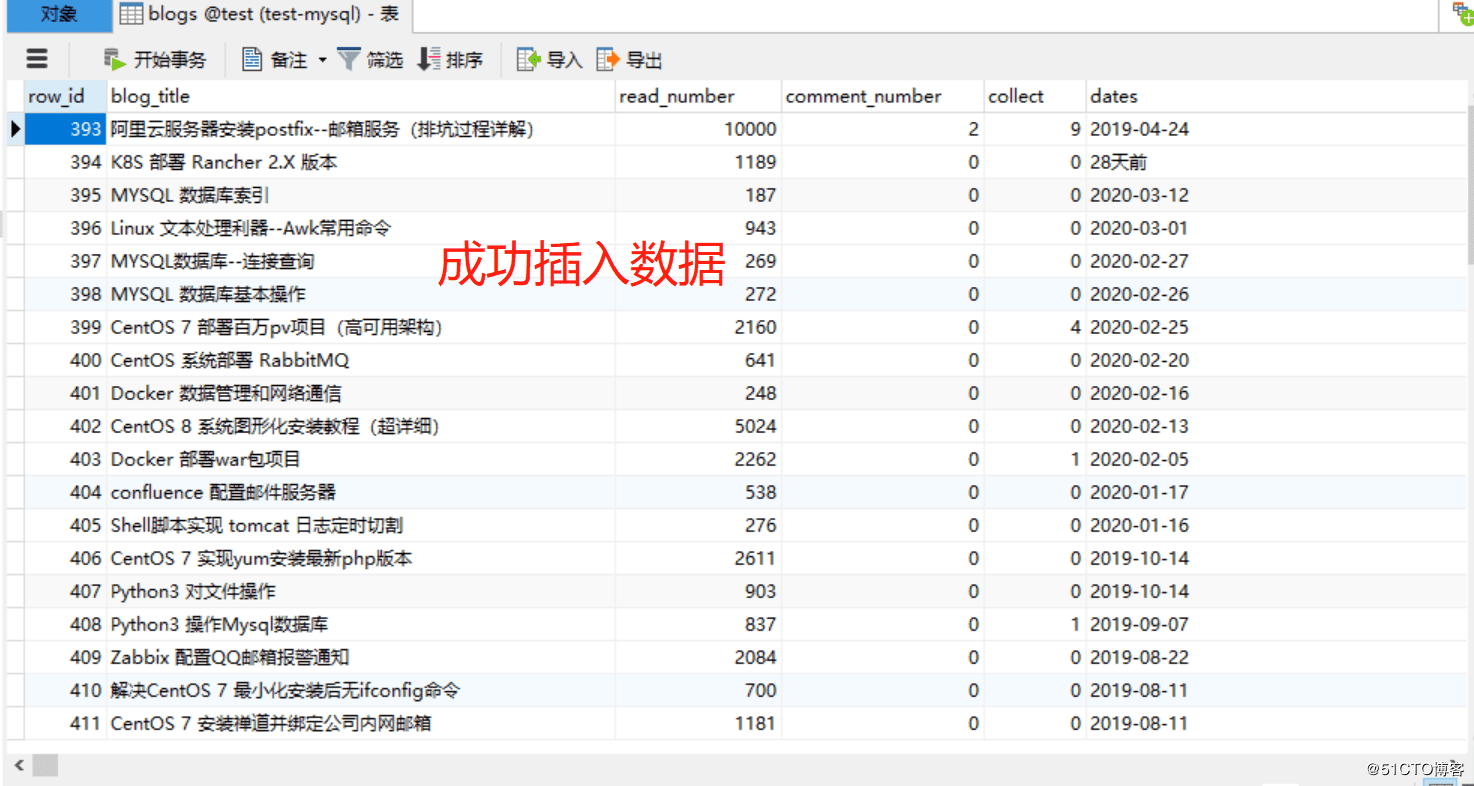Click the comment_number column header
Screen dimensions: 1474x786
pyautogui.click(x=862, y=96)
